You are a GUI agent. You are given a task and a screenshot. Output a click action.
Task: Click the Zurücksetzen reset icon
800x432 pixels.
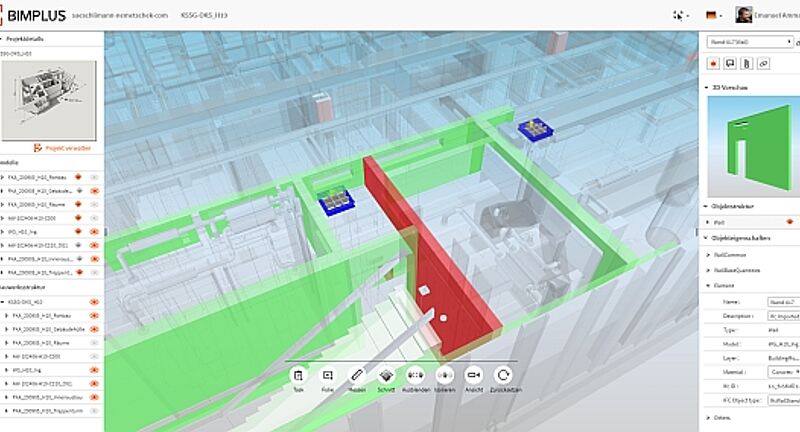coord(504,375)
